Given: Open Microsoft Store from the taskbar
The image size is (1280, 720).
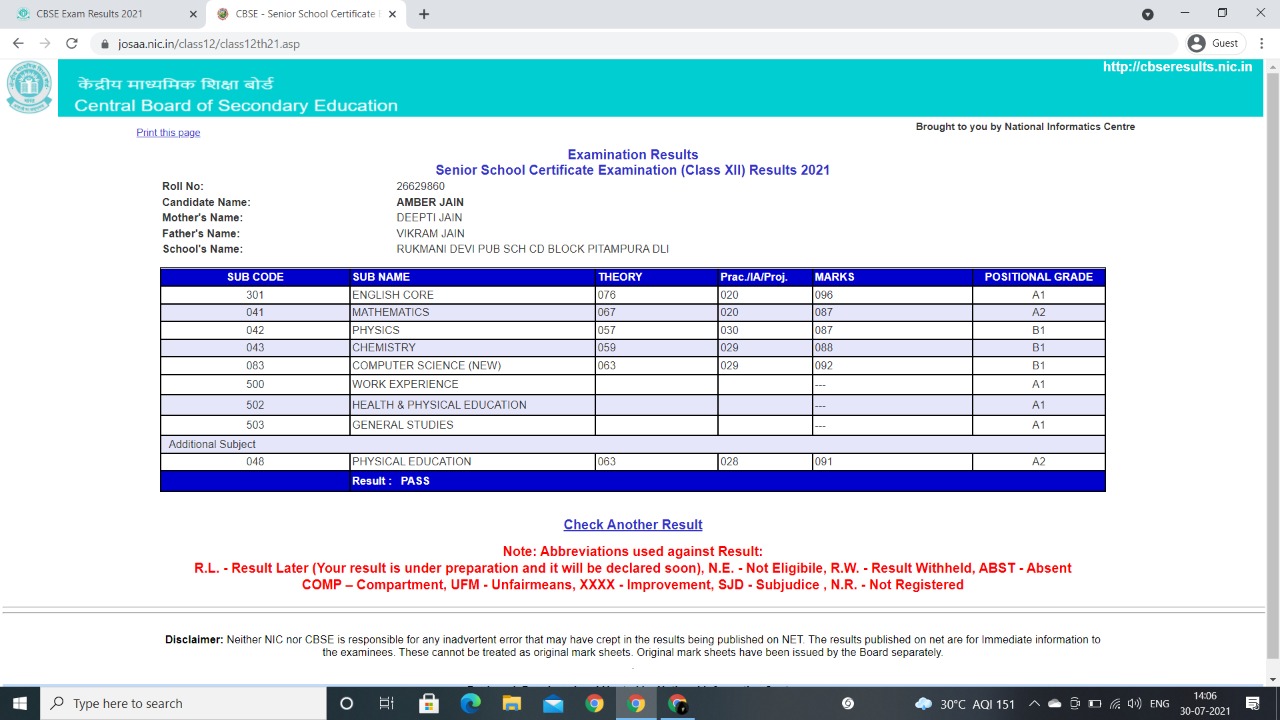Looking at the screenshot, I should 429,704.
